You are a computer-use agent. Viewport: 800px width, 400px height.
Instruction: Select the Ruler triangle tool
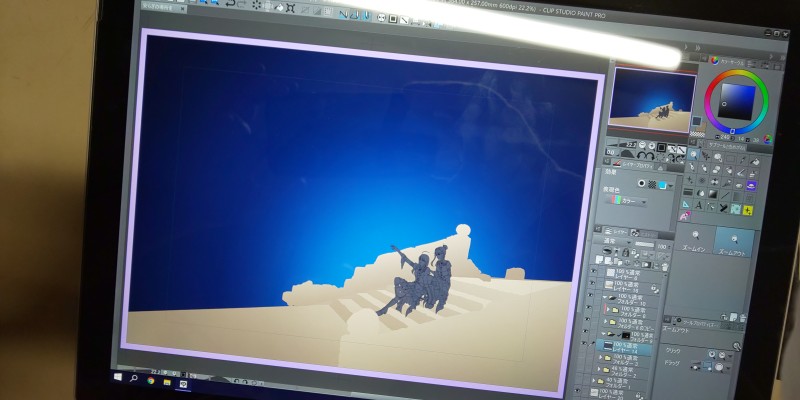click(x=686, y=205)
